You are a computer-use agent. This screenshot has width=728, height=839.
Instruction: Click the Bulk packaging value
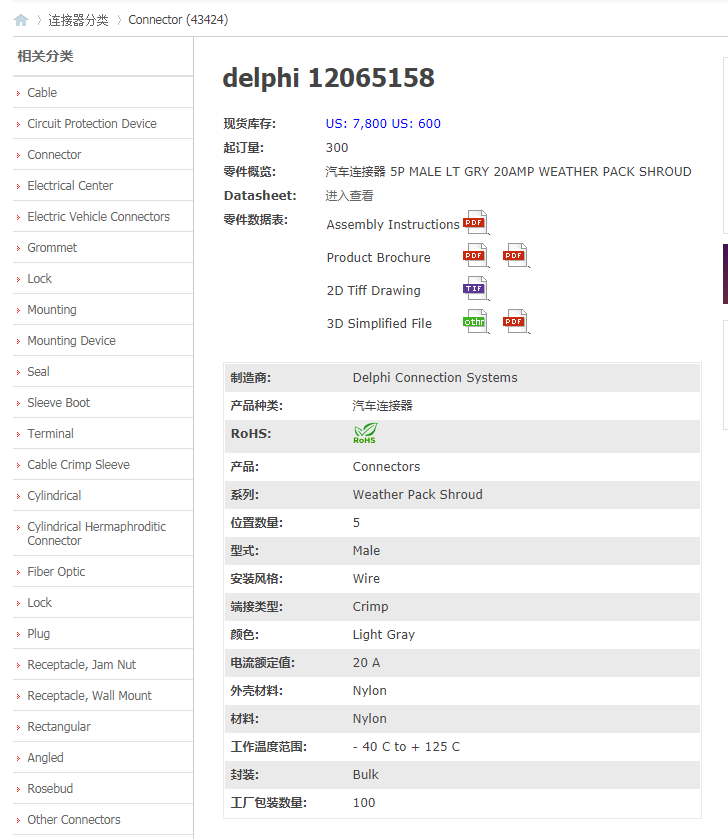[365, 775]
